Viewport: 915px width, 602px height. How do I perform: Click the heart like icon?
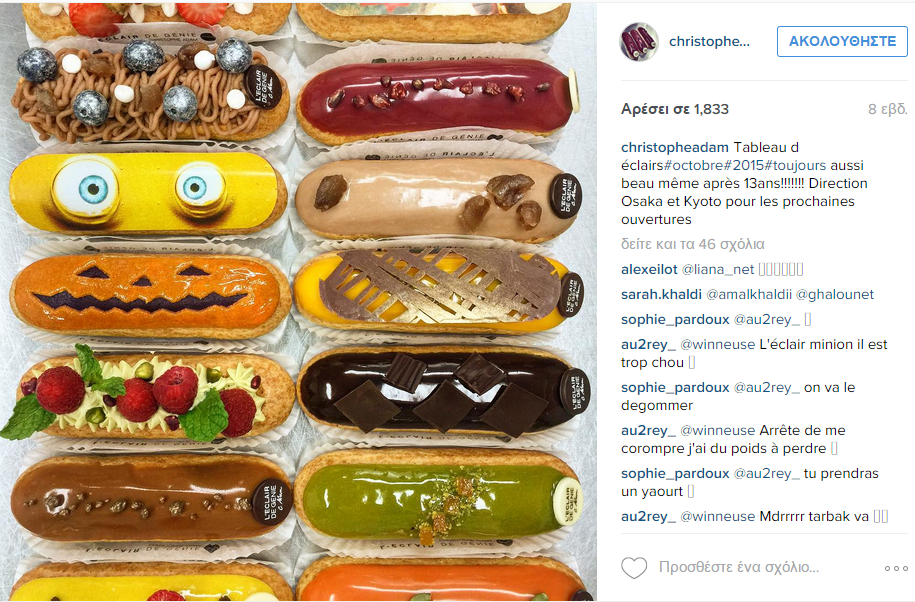coord(634,568)
